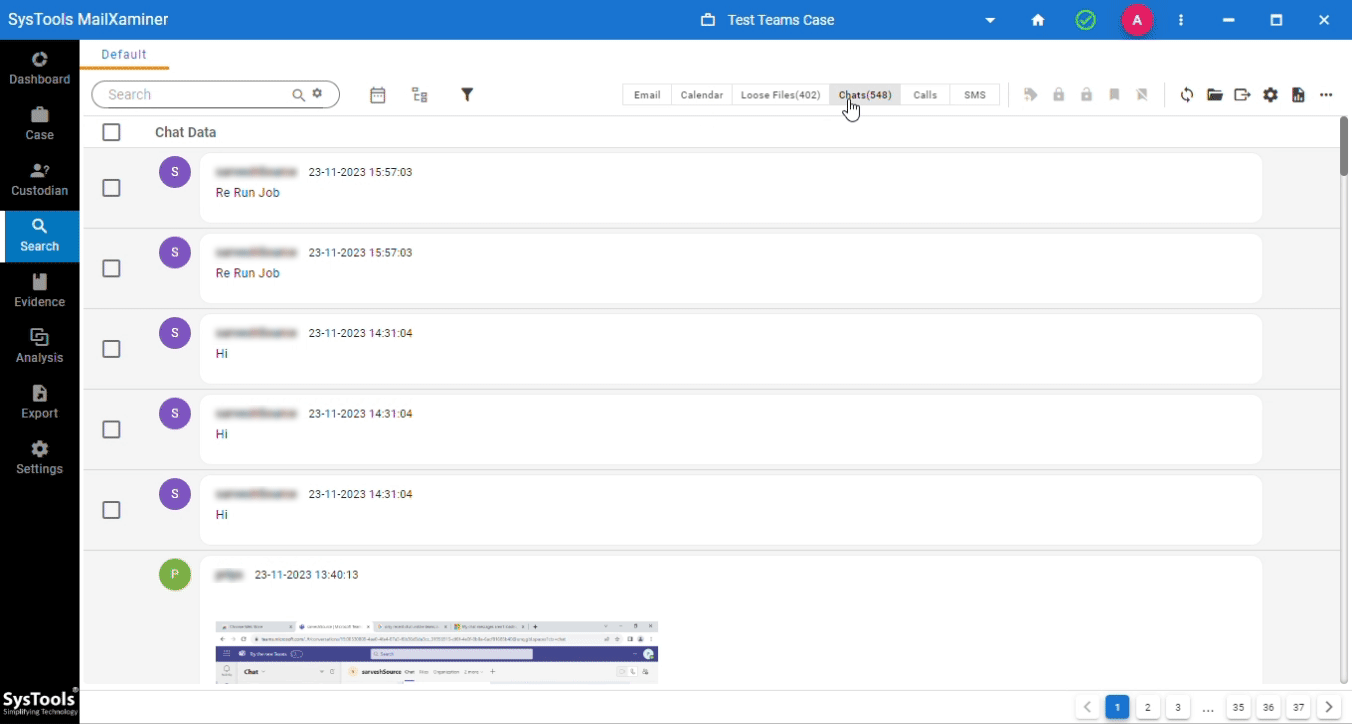
Task: Click the first lock icon in toolbar
Action: click(1059, 95)
